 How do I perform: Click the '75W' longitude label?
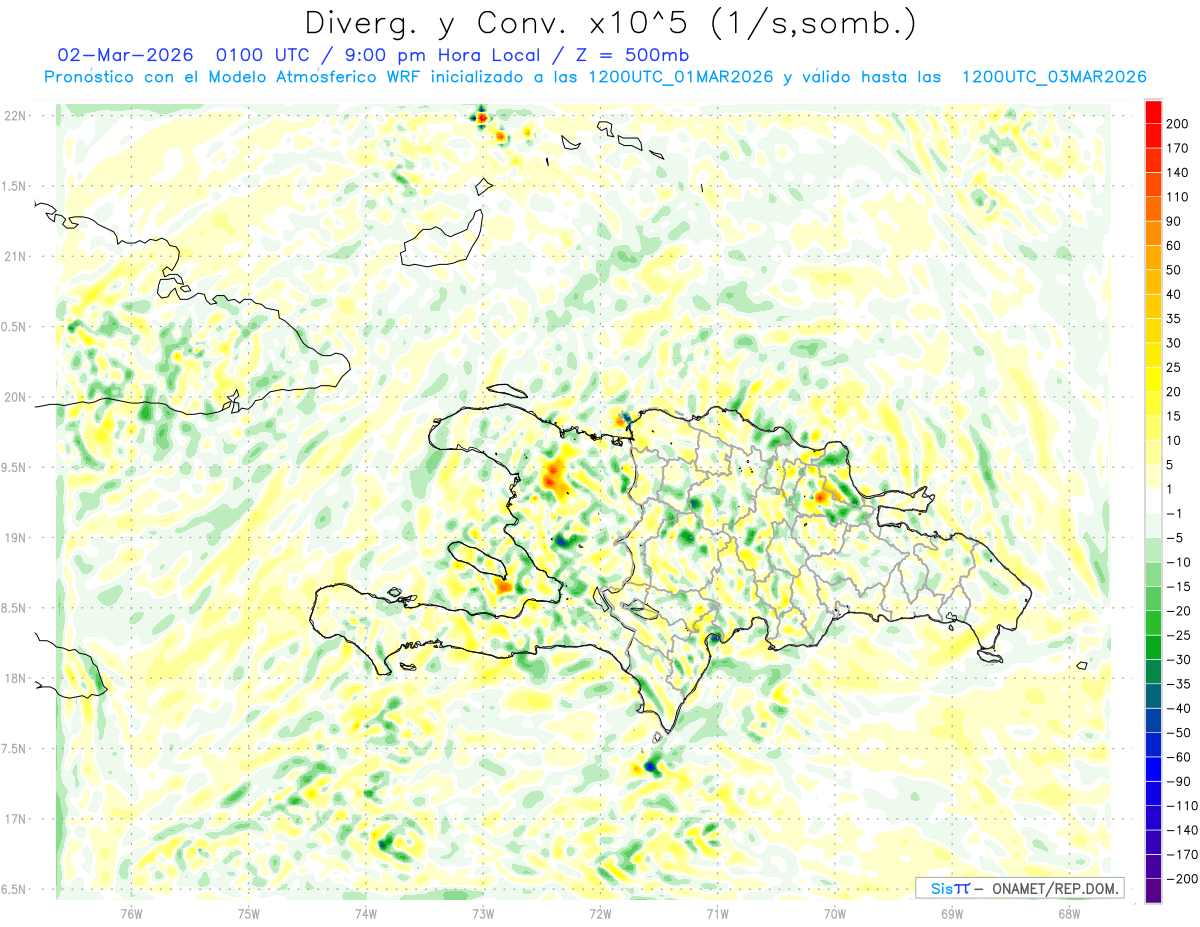coord(249,913)
